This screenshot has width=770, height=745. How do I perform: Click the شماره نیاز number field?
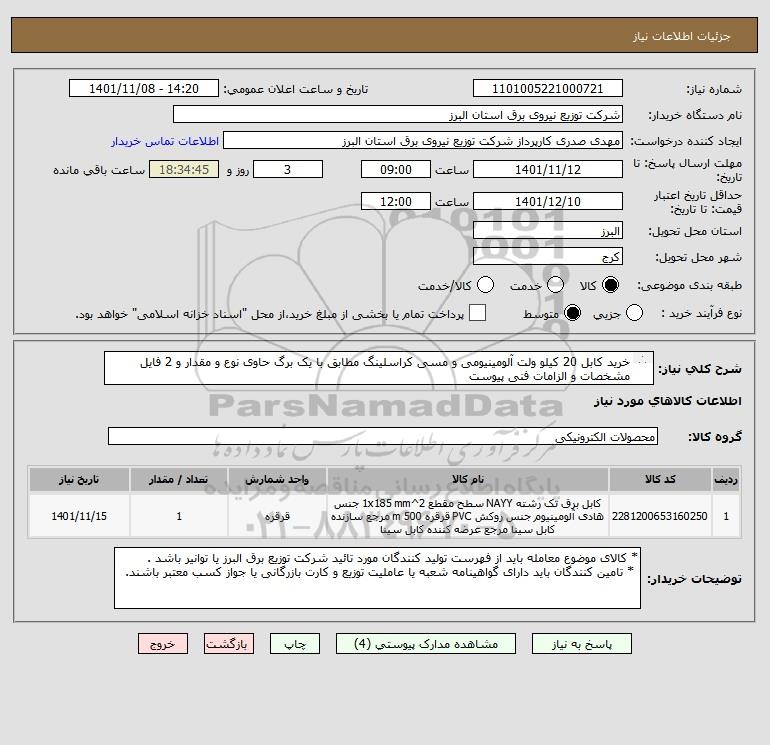coord(548,88)
